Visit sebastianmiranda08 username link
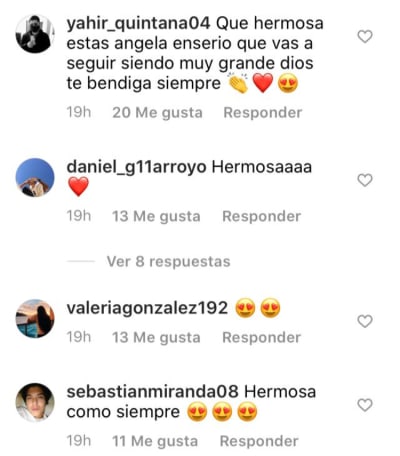The image size is (400, 456). (x=152, y=392)
